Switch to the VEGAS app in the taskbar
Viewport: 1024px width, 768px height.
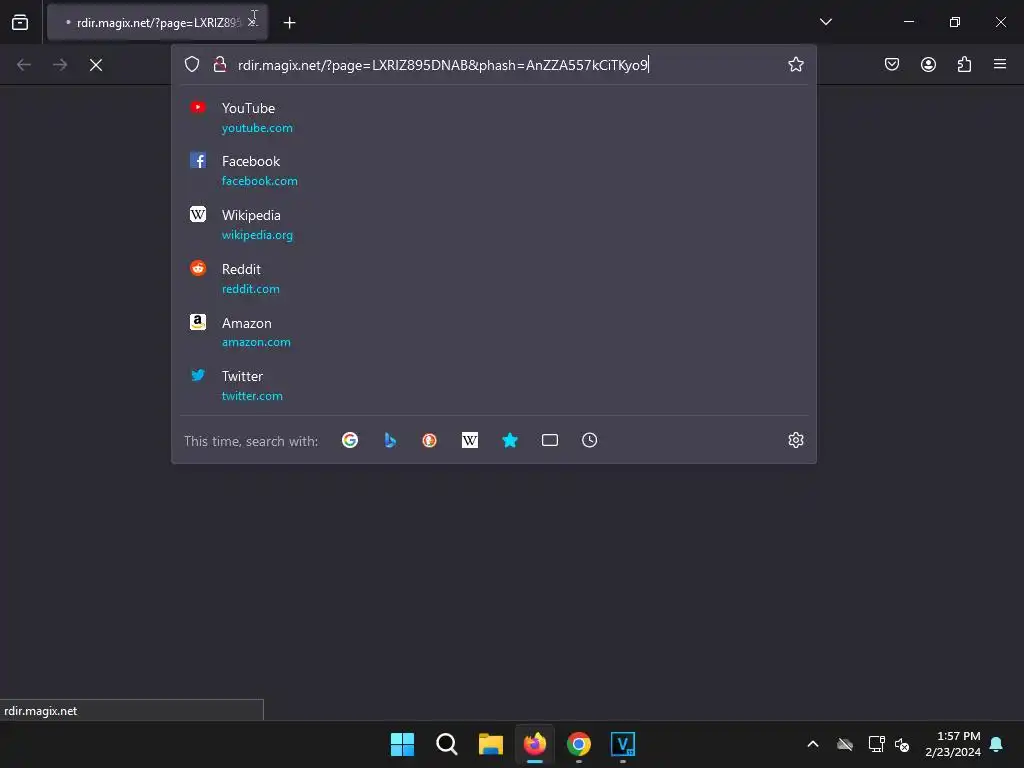click(x=623, y=744)
